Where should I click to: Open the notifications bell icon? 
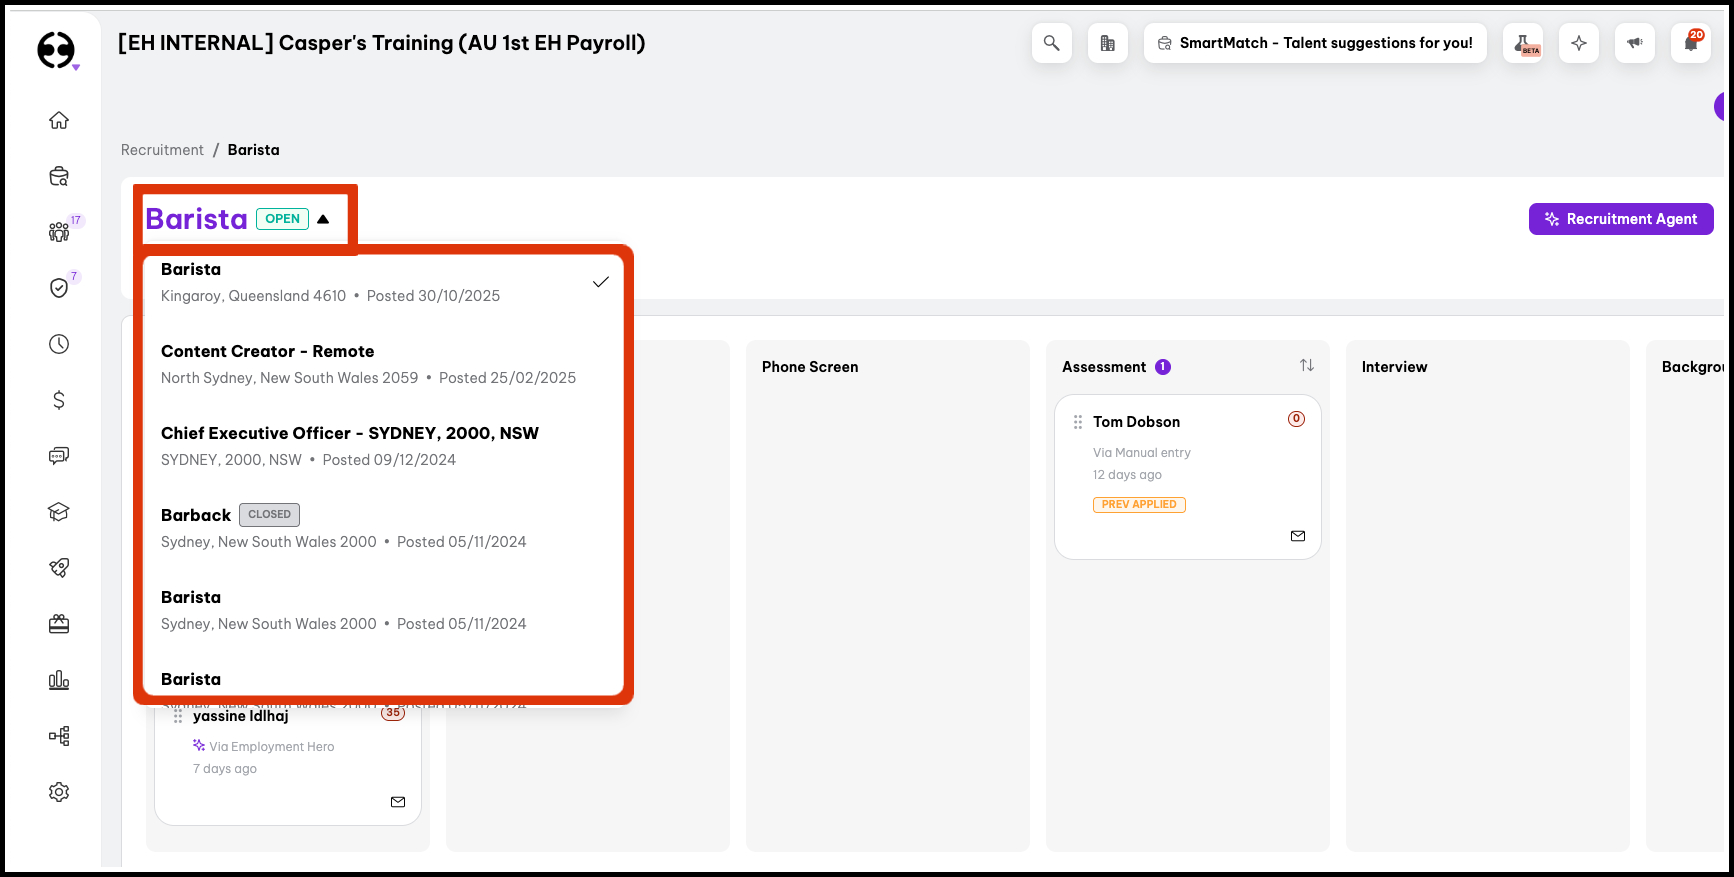click(x=1691, y=43)
